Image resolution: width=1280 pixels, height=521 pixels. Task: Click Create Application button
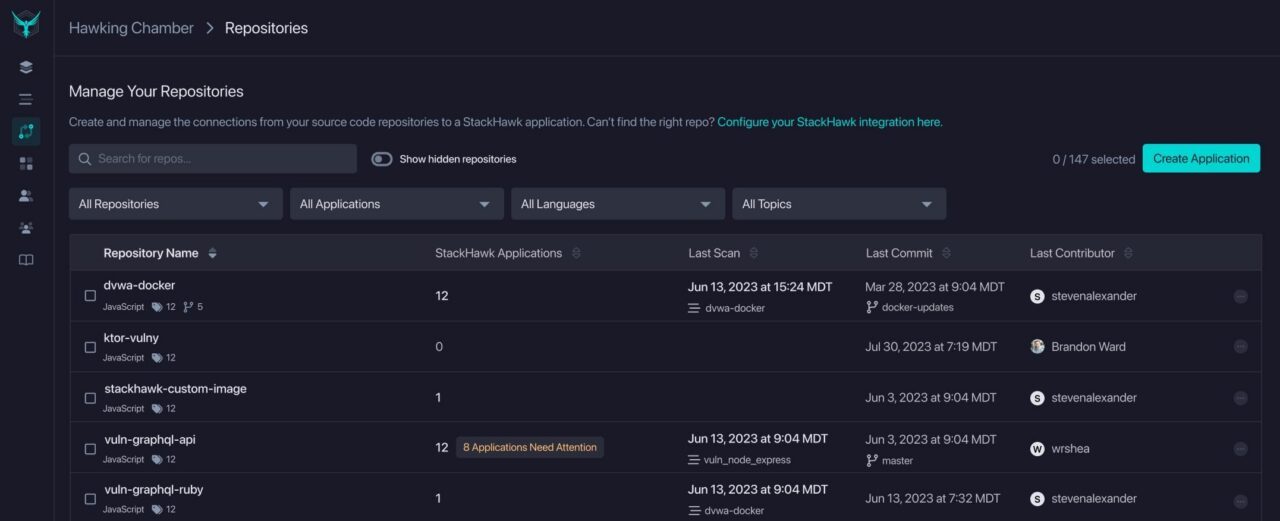click(x=1201, y=159)
